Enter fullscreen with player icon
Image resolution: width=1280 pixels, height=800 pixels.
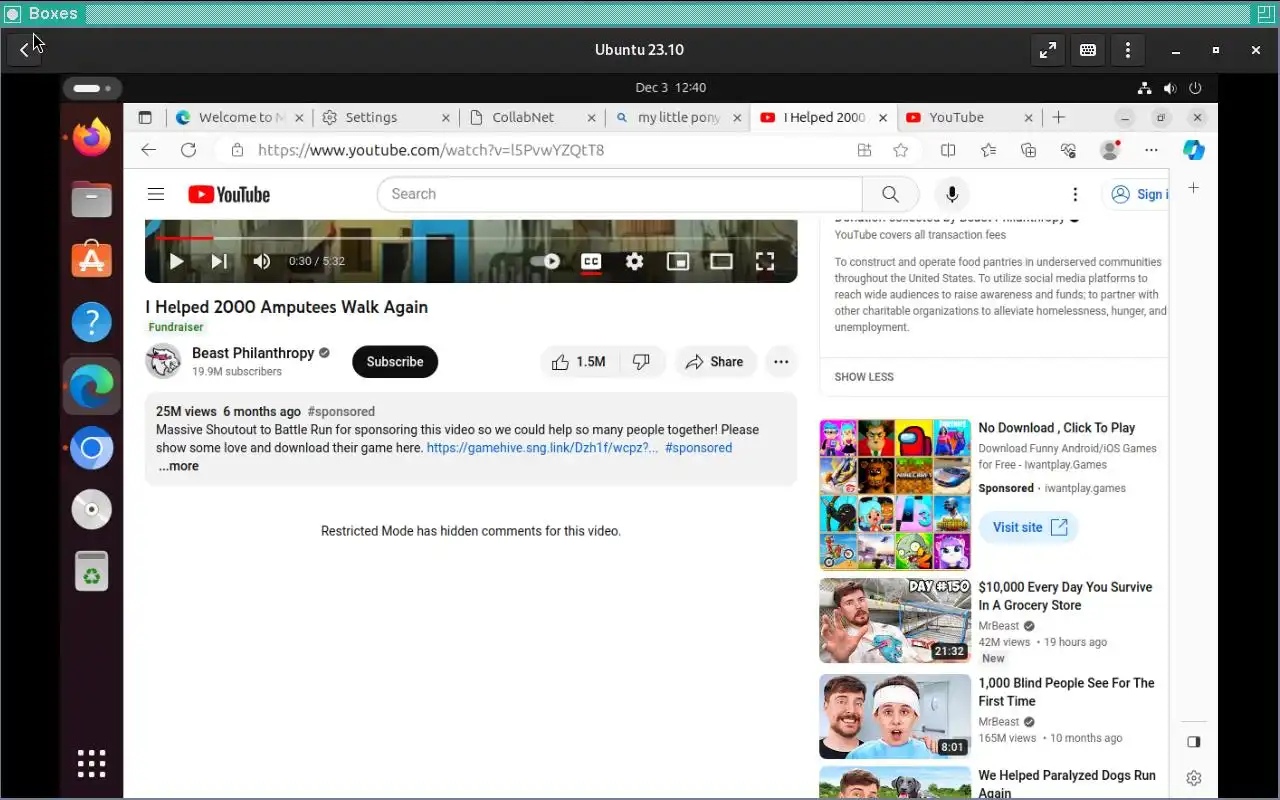[765, 262]
